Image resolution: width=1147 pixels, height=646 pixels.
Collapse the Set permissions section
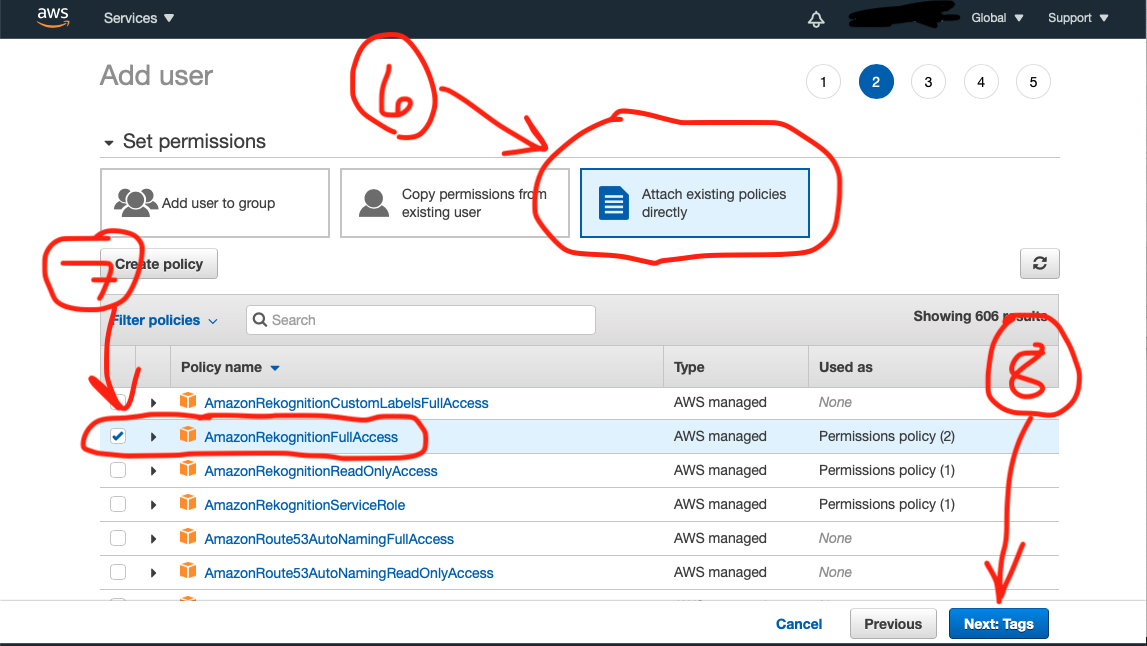click(x=108, y=143)
